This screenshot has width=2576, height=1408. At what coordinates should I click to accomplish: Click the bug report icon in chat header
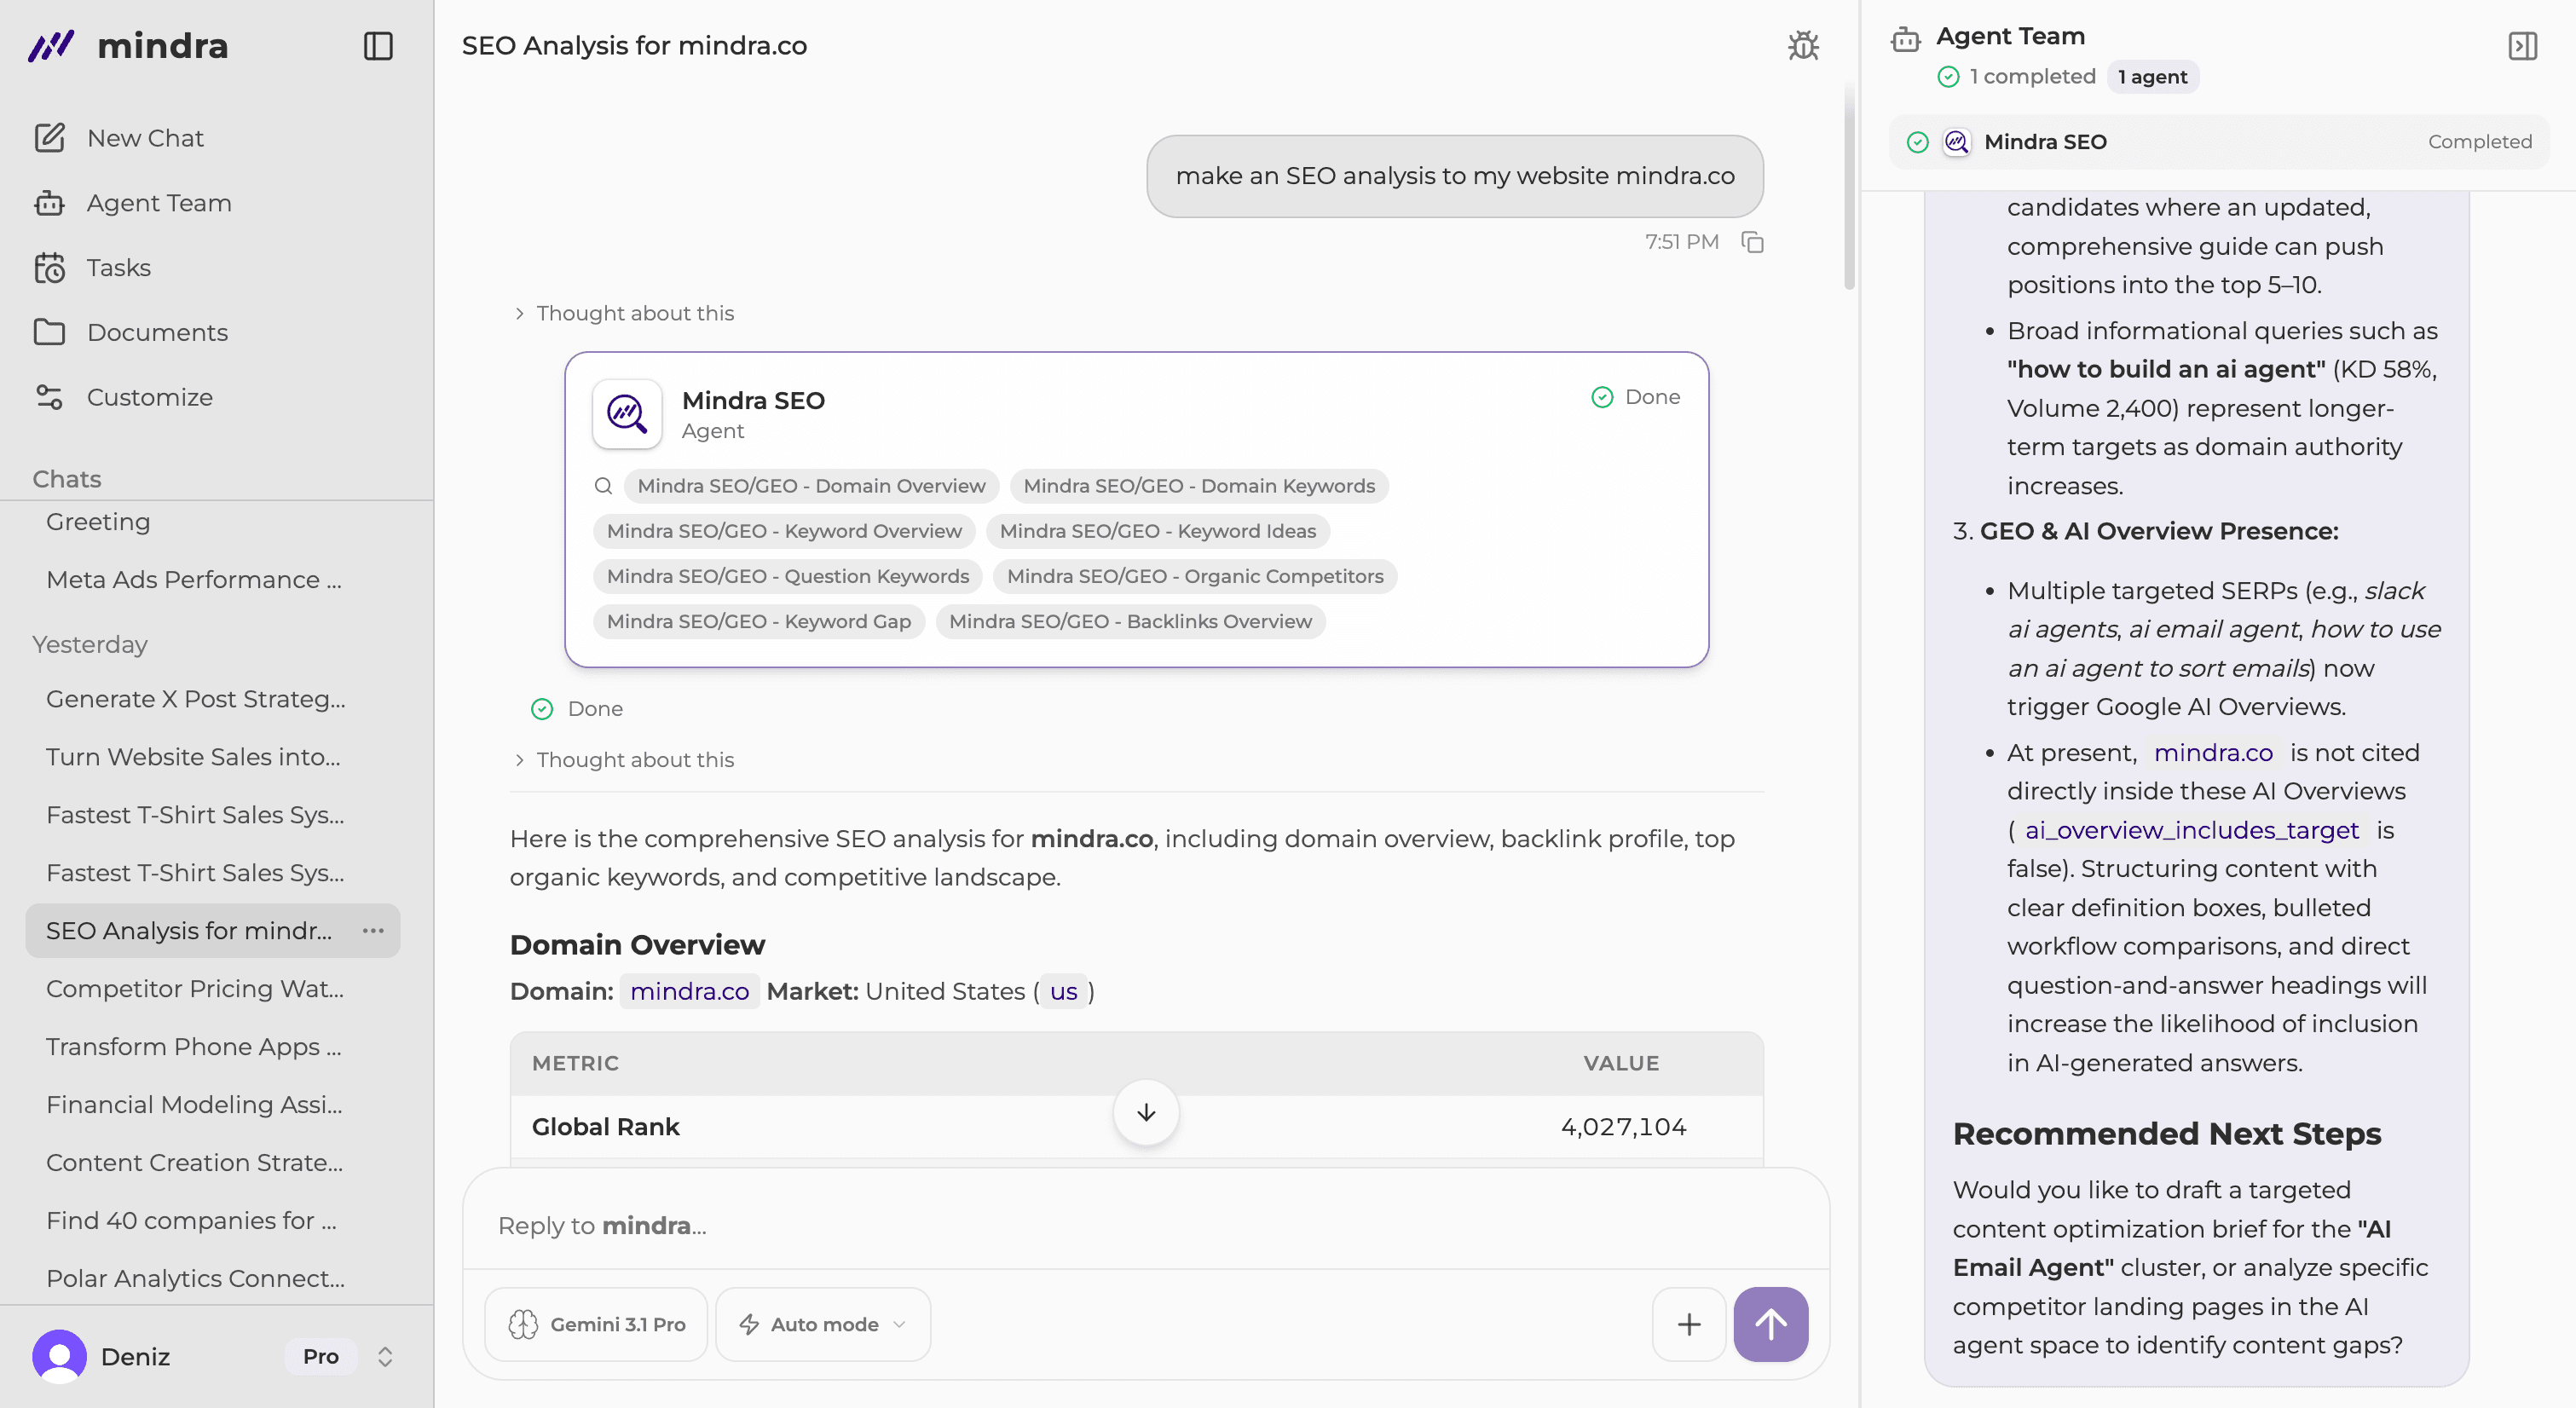1803,46
